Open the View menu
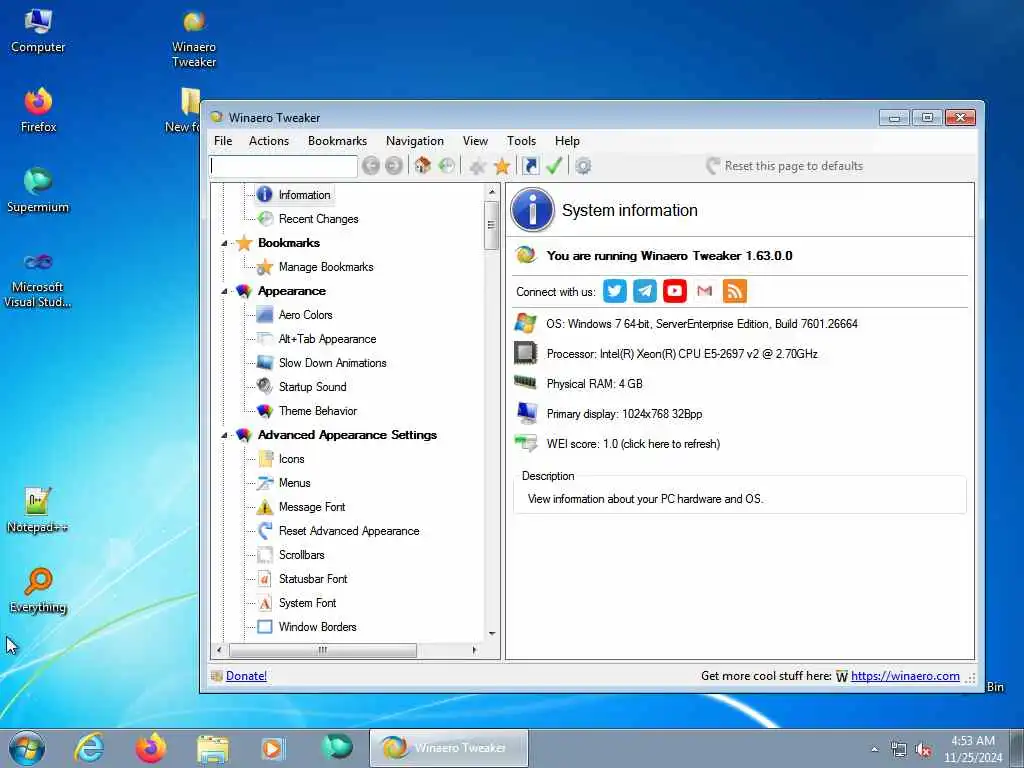Image resolution: width=1024 pixels, height=768 pixels. 475,141
